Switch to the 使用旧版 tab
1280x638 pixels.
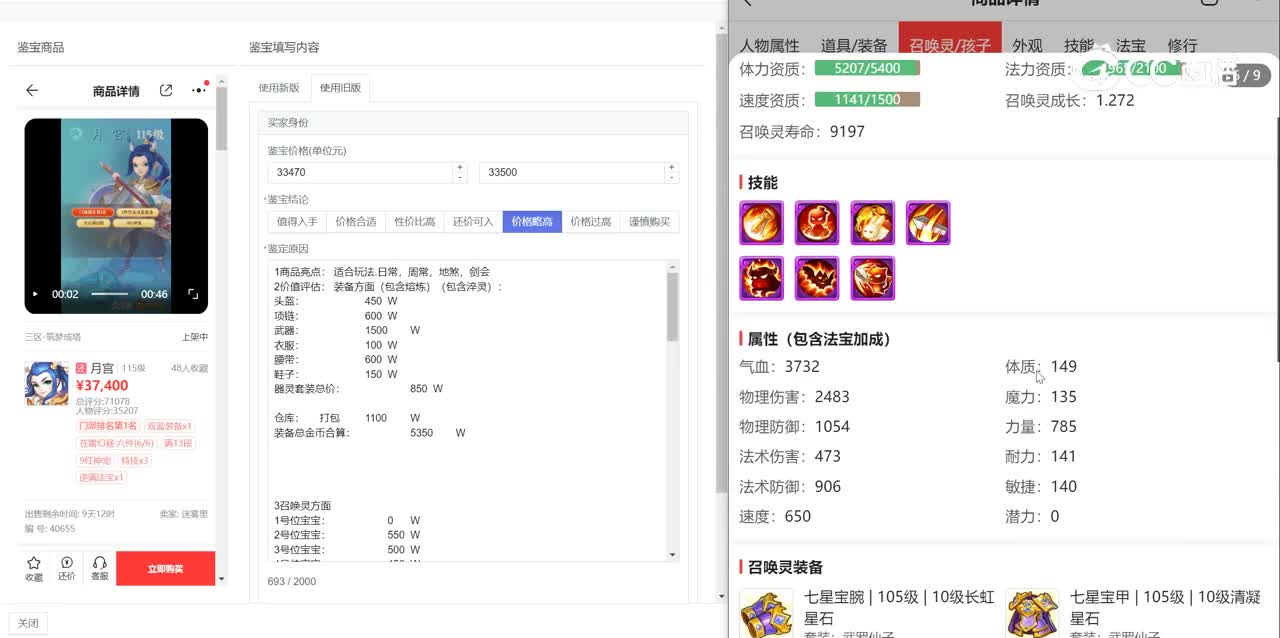click(x=340, y=88)
